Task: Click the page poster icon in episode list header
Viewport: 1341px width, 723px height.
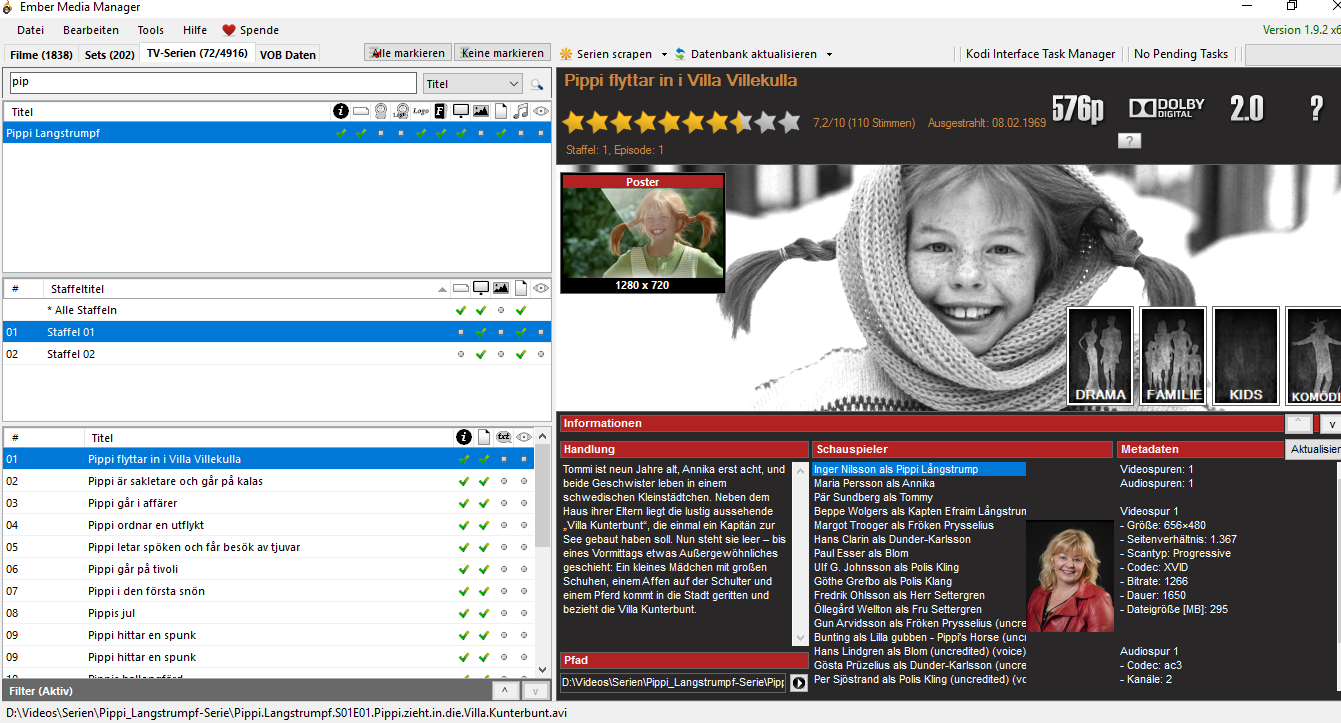Action: pyautogui.click(x=484, y=437)
